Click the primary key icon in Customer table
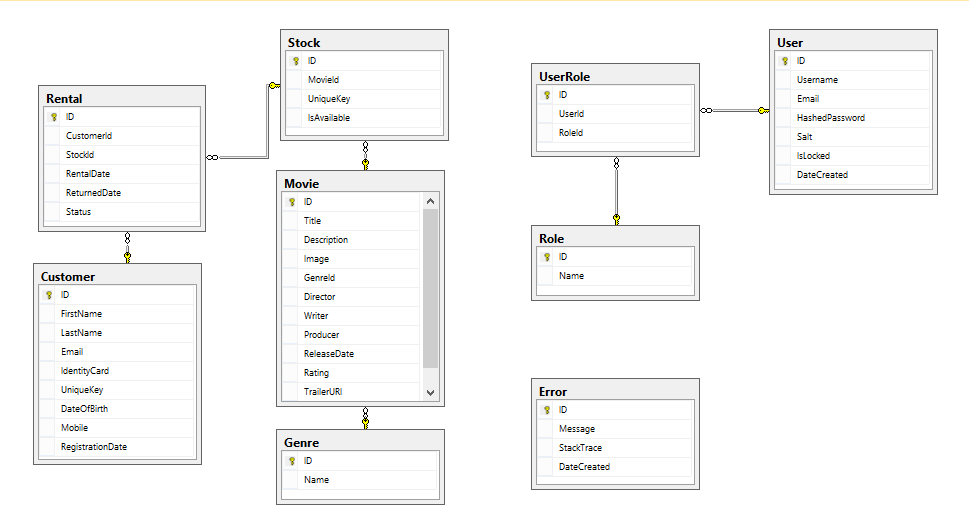Screen dimensions: 969x523 tap(49, 295)
